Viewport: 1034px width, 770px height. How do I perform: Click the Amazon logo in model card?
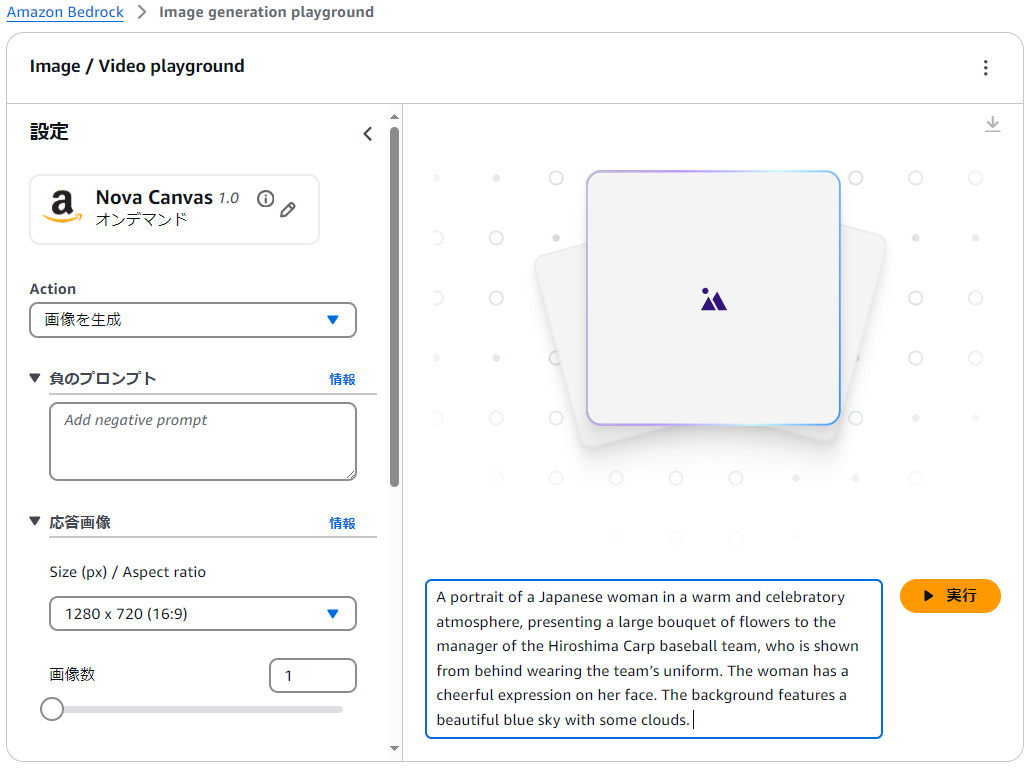click(x=62, y=206)
